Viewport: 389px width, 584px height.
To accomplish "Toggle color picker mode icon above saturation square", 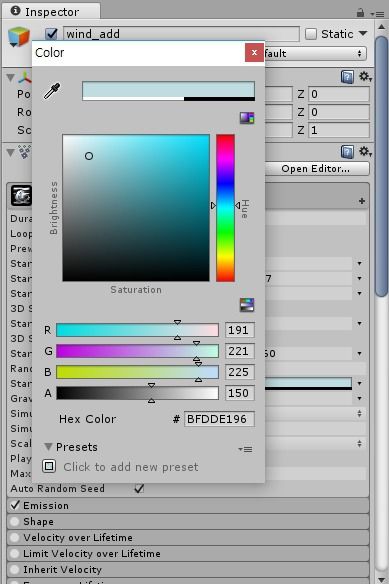I will click(247, 118).
